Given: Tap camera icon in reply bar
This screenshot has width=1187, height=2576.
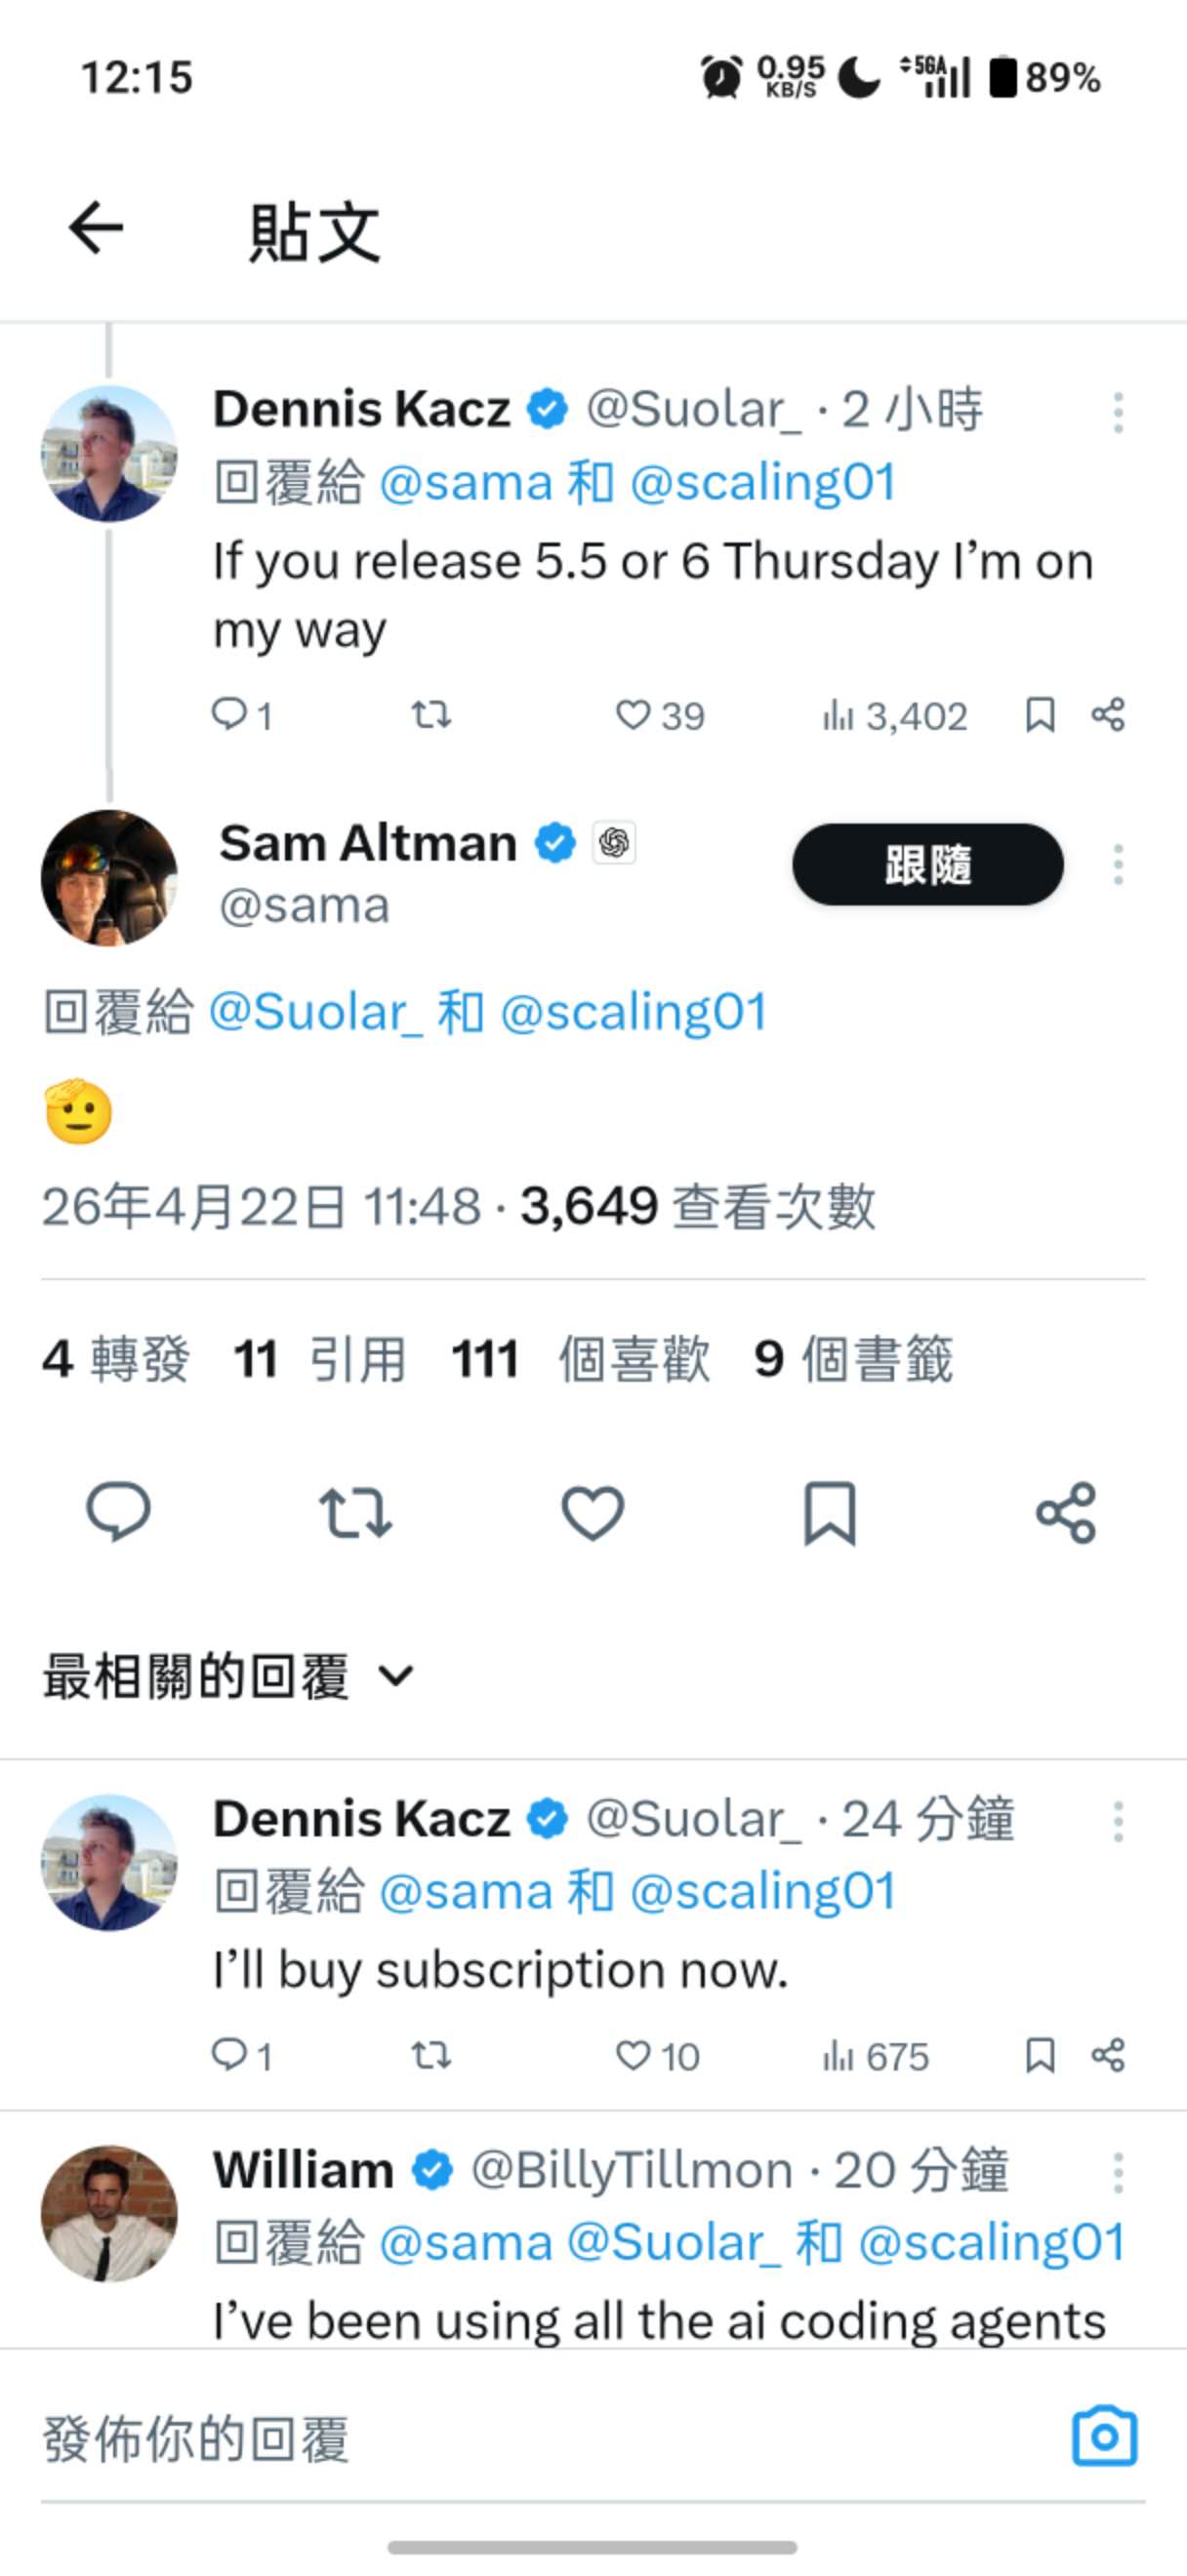Looking at the screenshot, I should 1104,2436.
